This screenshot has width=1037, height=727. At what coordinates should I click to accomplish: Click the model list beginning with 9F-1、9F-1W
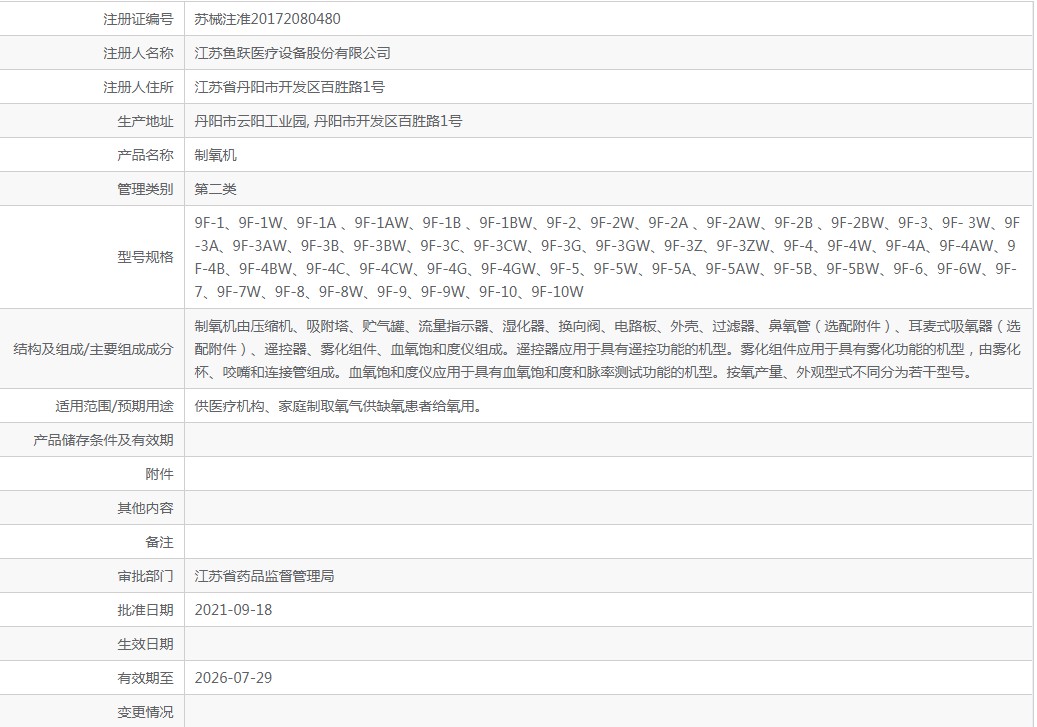click(607, 257)
